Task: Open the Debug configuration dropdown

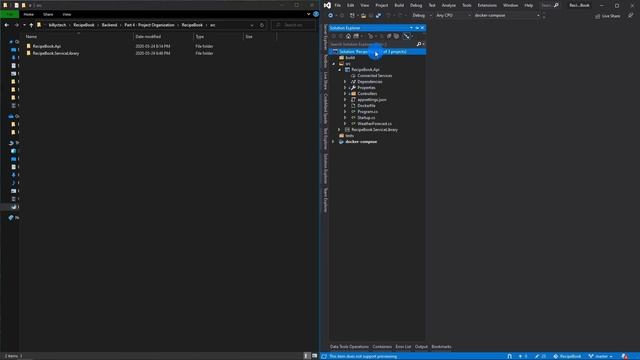Action: click(422, 16)
